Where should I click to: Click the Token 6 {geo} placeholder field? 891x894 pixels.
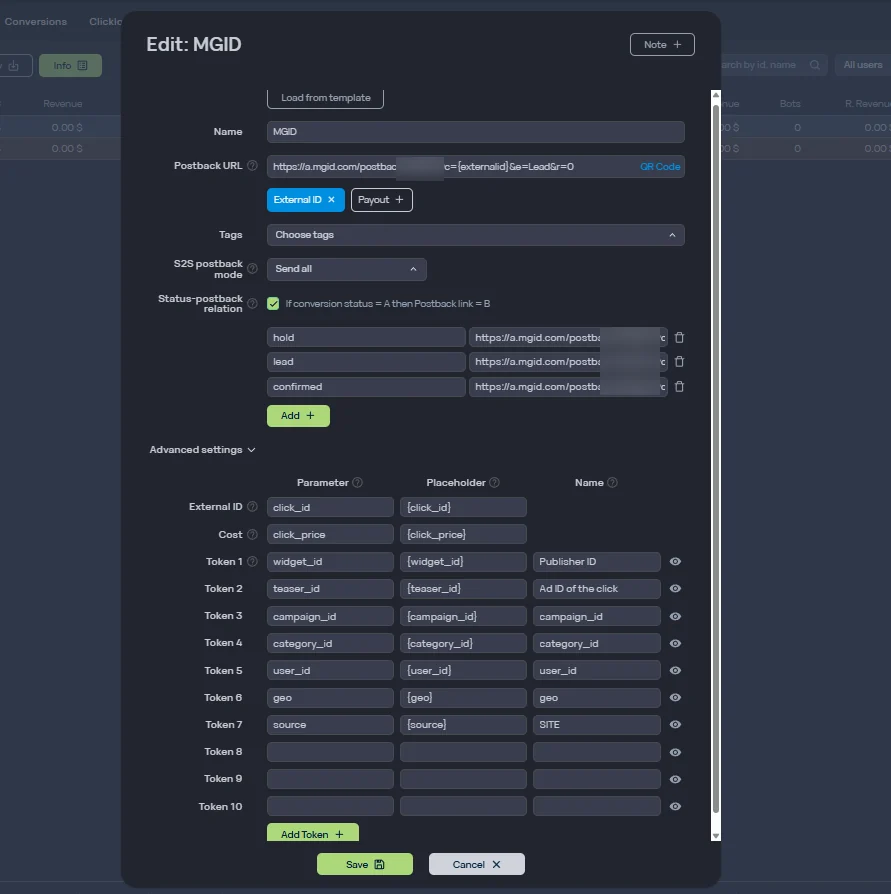pos(463,697)
